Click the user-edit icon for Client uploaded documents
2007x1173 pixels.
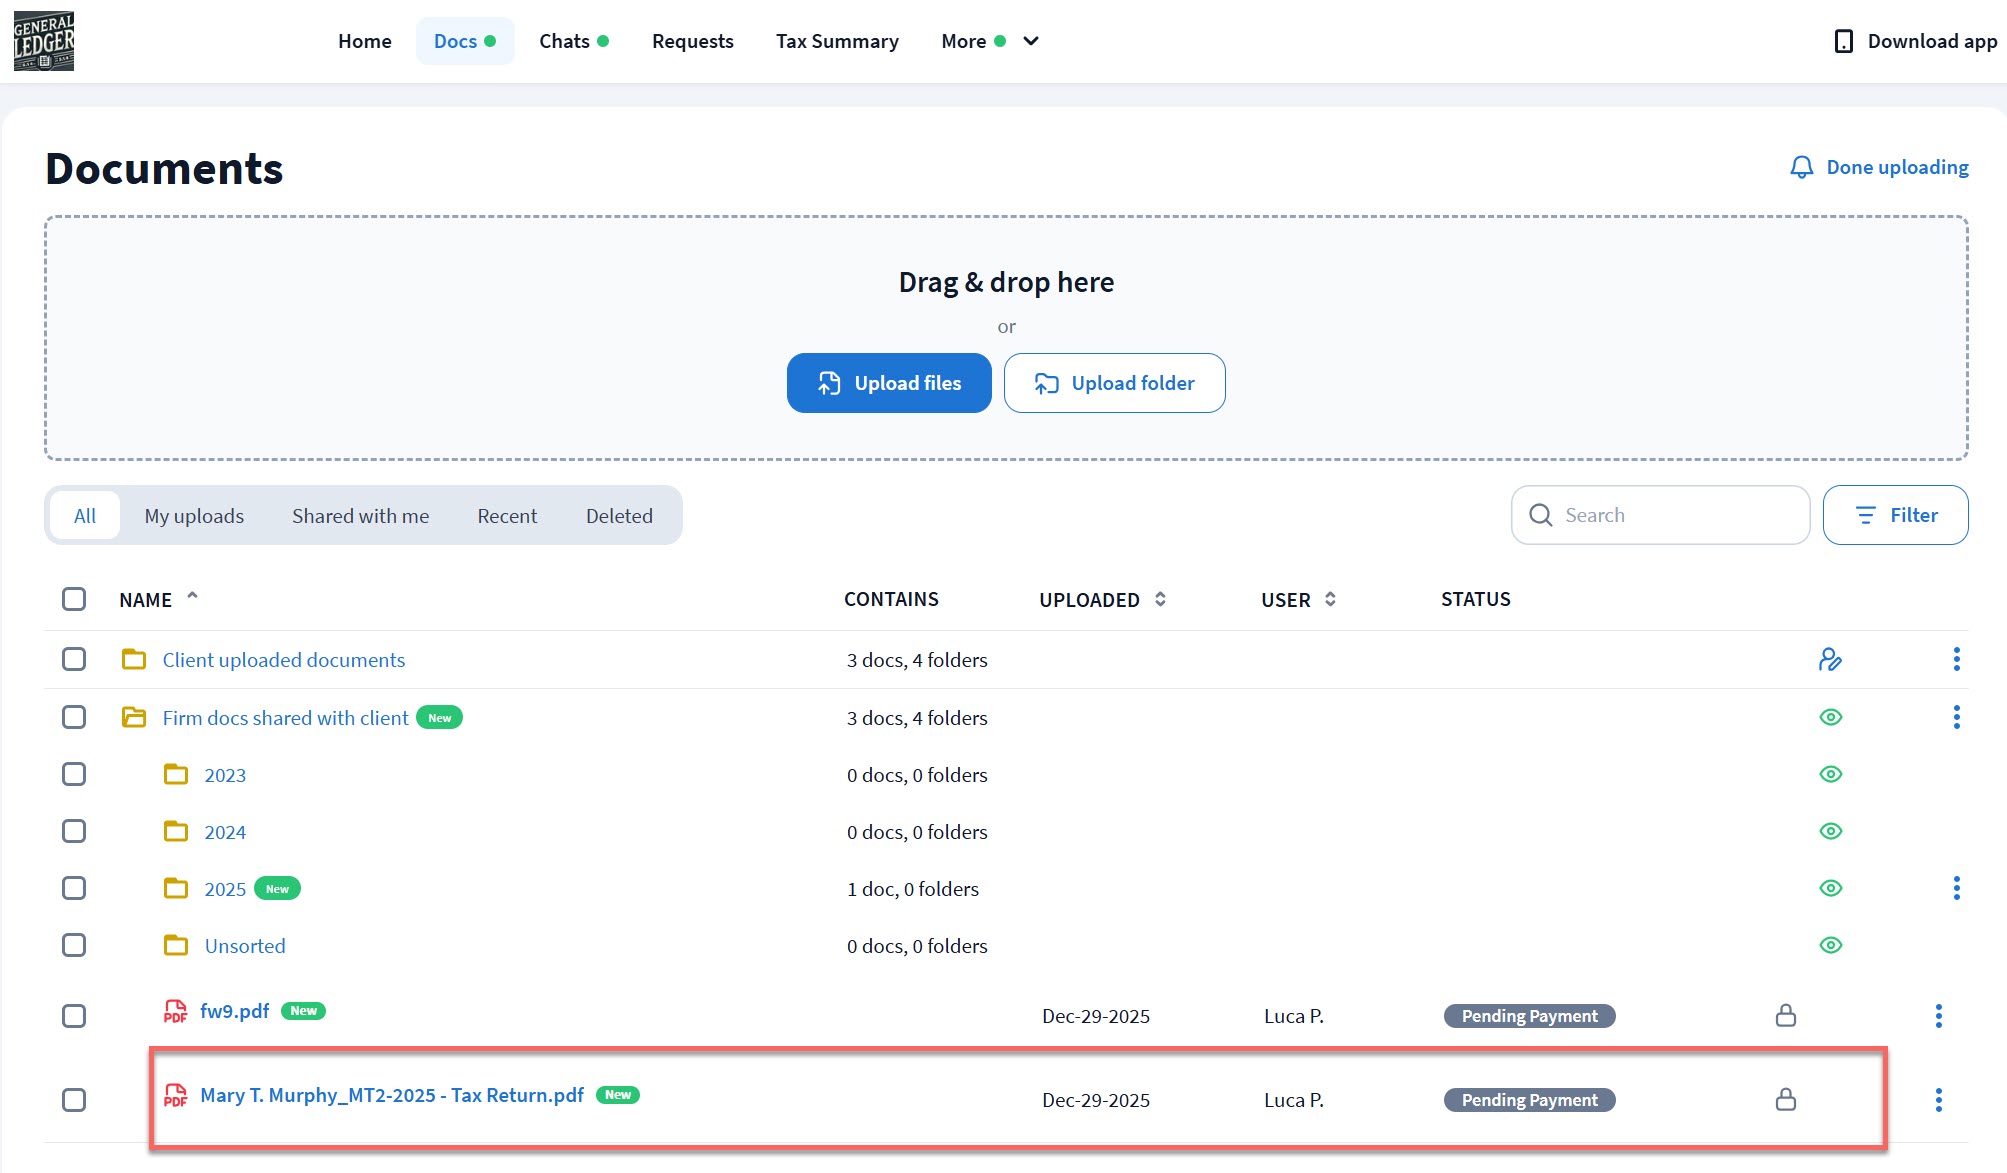pos(1830,660)
